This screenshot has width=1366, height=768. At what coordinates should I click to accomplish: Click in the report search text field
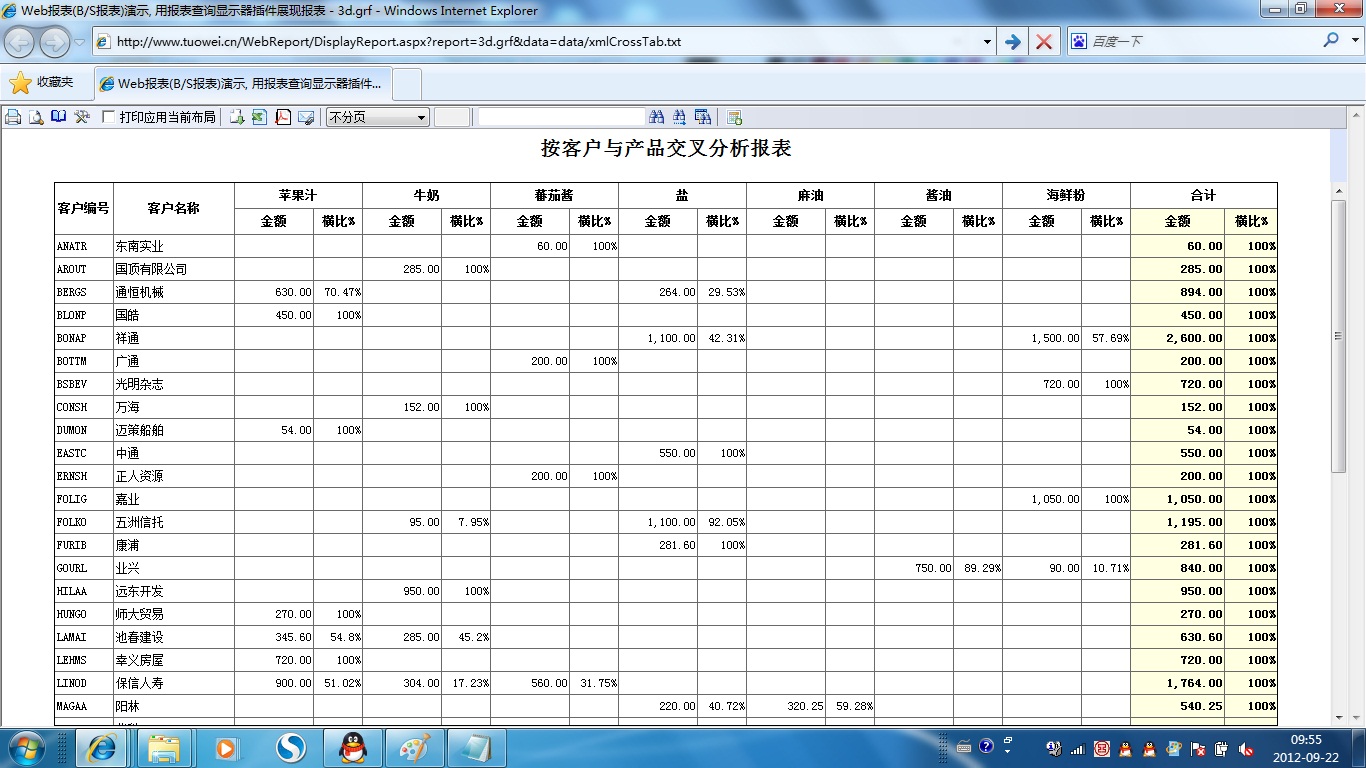pos(561,117)
